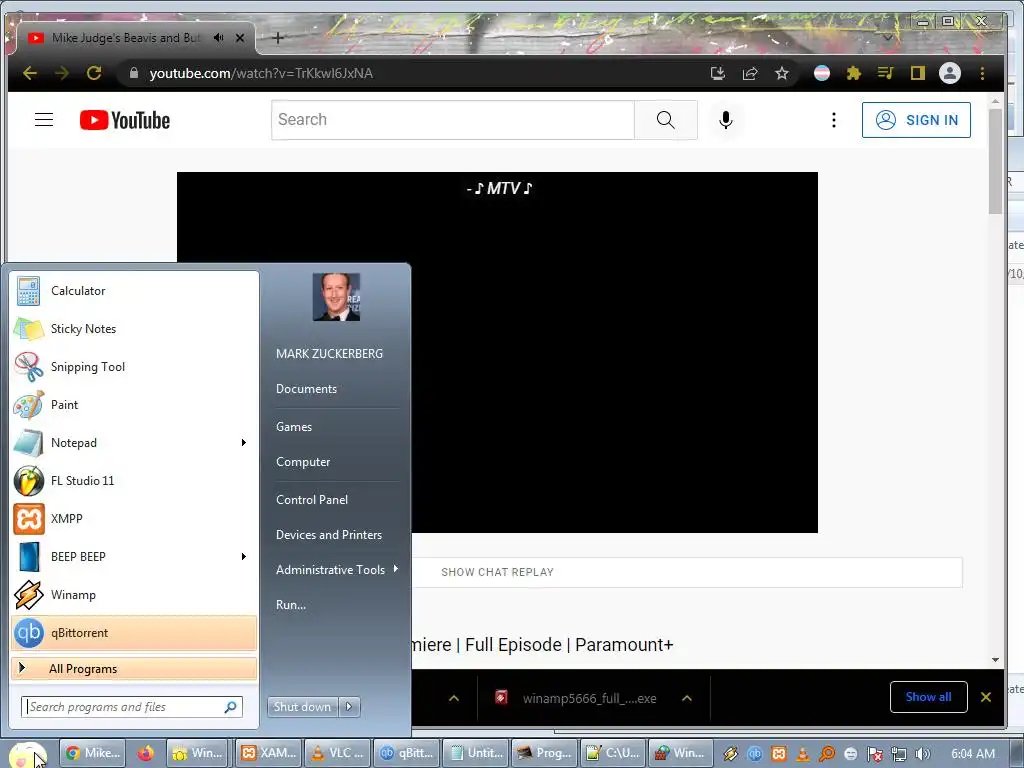Expand All Programs list
This screenshot has height=768, width=1024.
coord(134,668)
